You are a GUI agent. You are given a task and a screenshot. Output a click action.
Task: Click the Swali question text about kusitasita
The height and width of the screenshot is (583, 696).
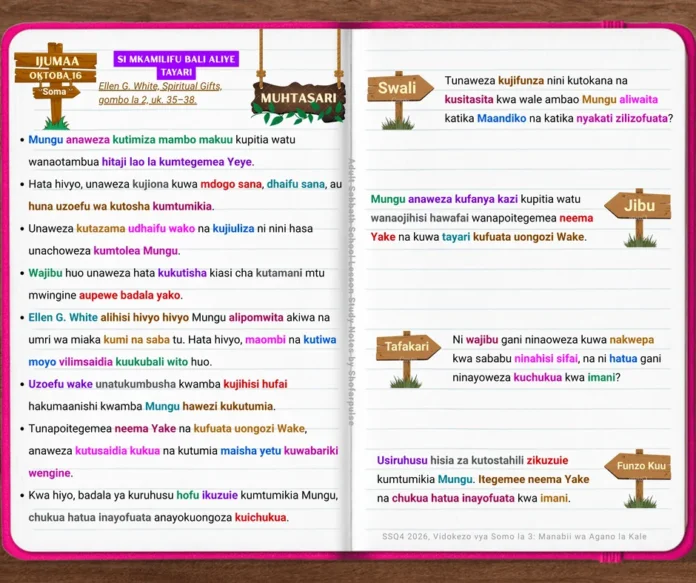pos(559,99)
